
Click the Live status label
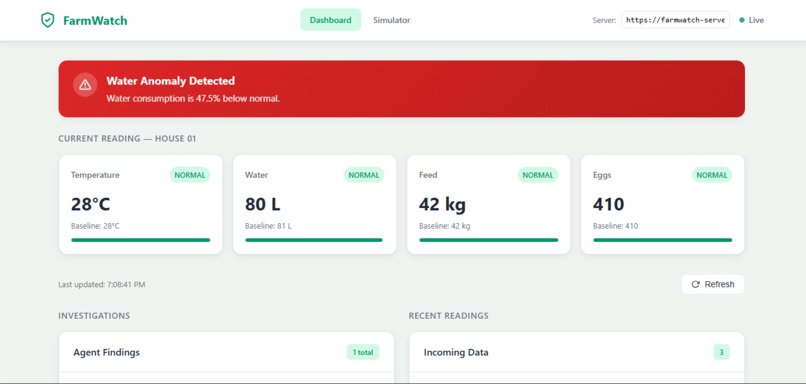[756, 20]
